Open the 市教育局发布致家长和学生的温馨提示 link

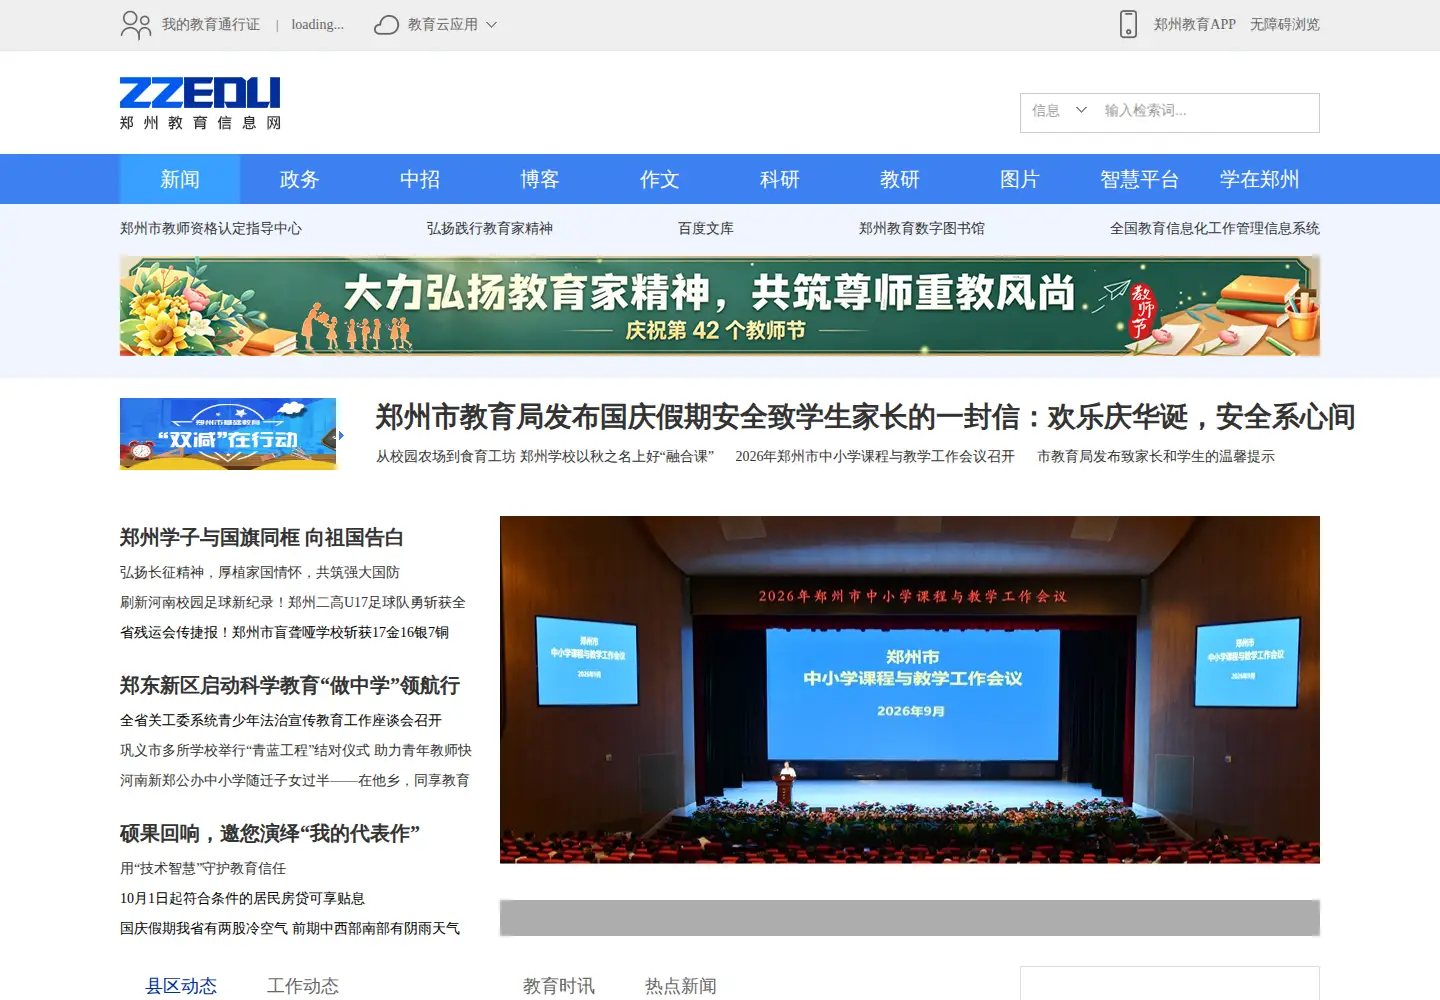(x=1156, y=457)
